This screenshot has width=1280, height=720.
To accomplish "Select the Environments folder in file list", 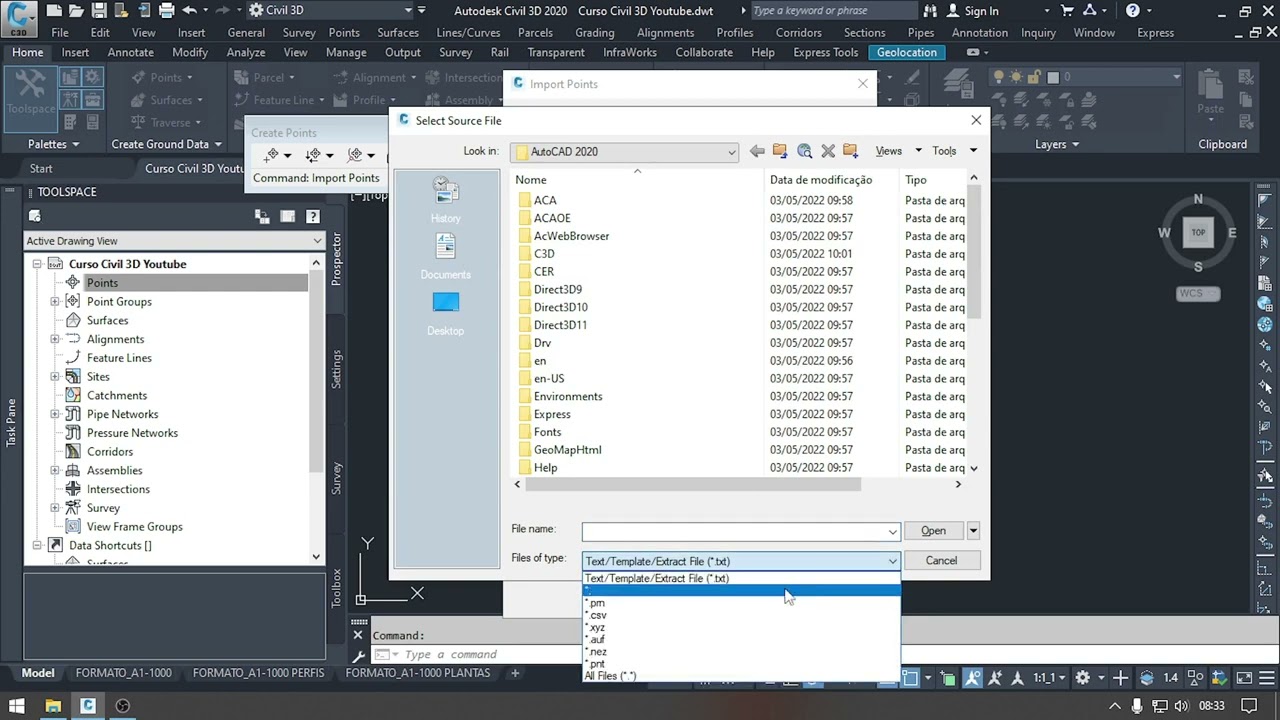I will (568, 397).
